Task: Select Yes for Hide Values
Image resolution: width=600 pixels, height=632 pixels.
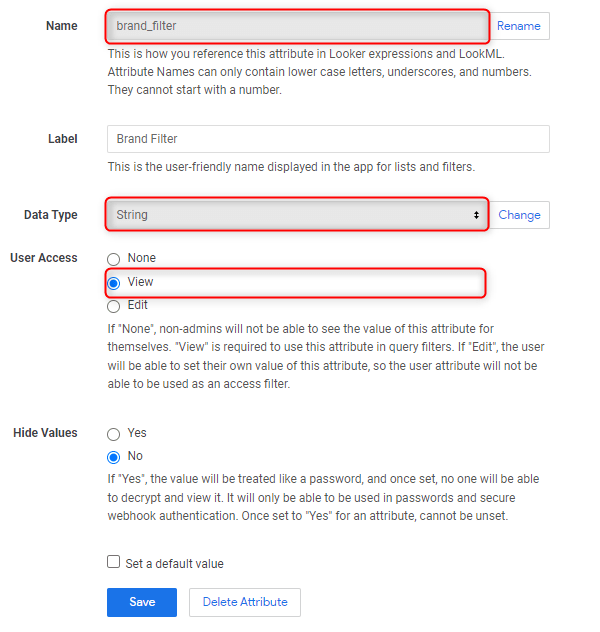Action: point(114,434)
